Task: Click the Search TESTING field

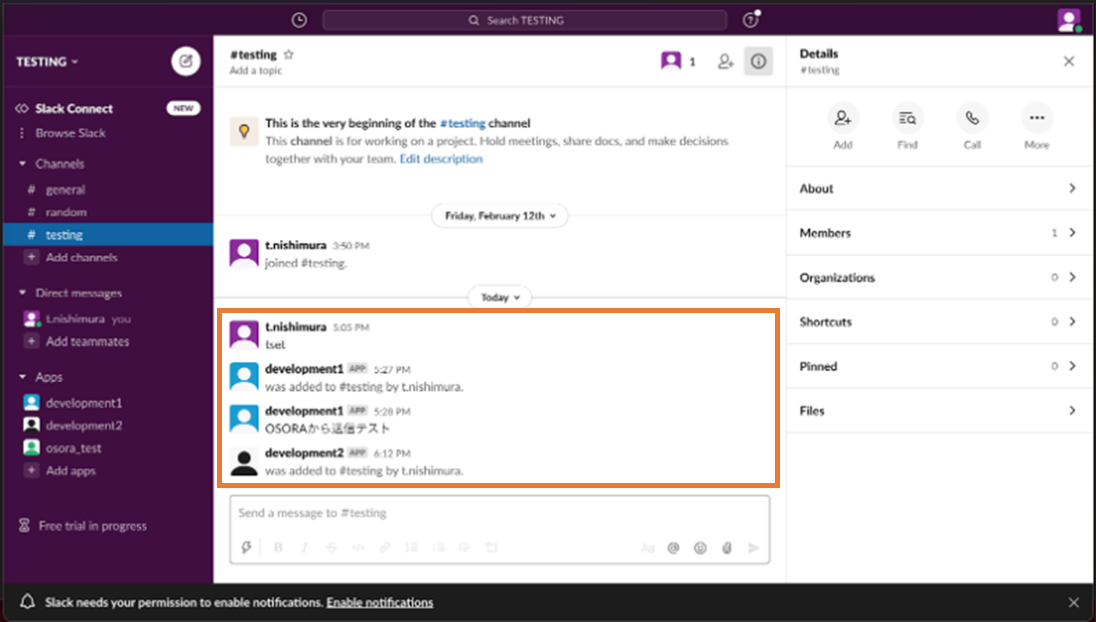Action: click(x=524, y=20)
